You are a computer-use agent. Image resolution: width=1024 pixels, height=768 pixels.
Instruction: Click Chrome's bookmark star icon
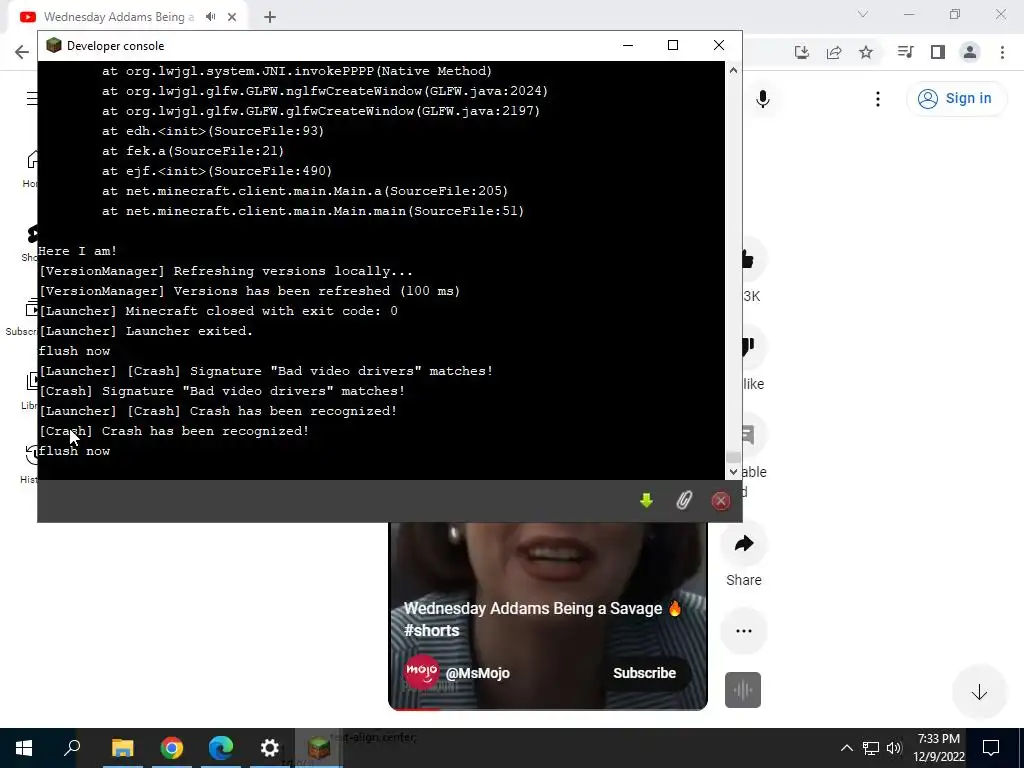pos(865,52)
